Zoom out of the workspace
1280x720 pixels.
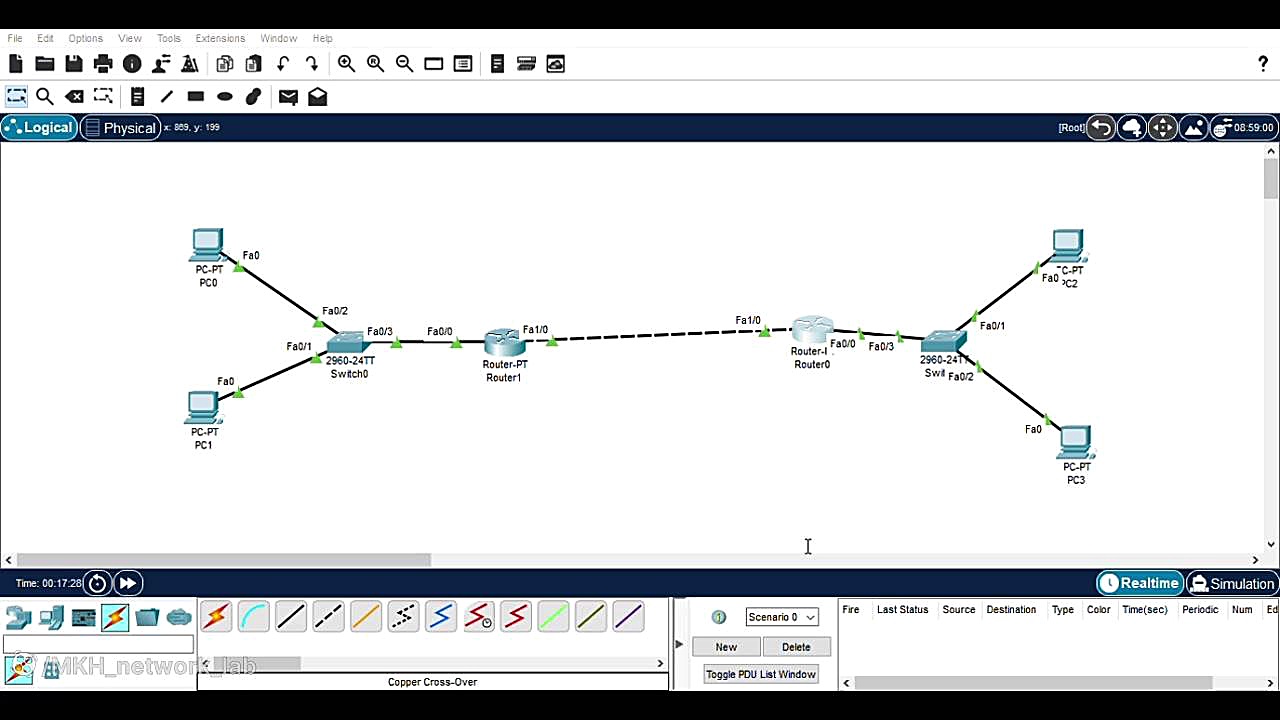404,64
